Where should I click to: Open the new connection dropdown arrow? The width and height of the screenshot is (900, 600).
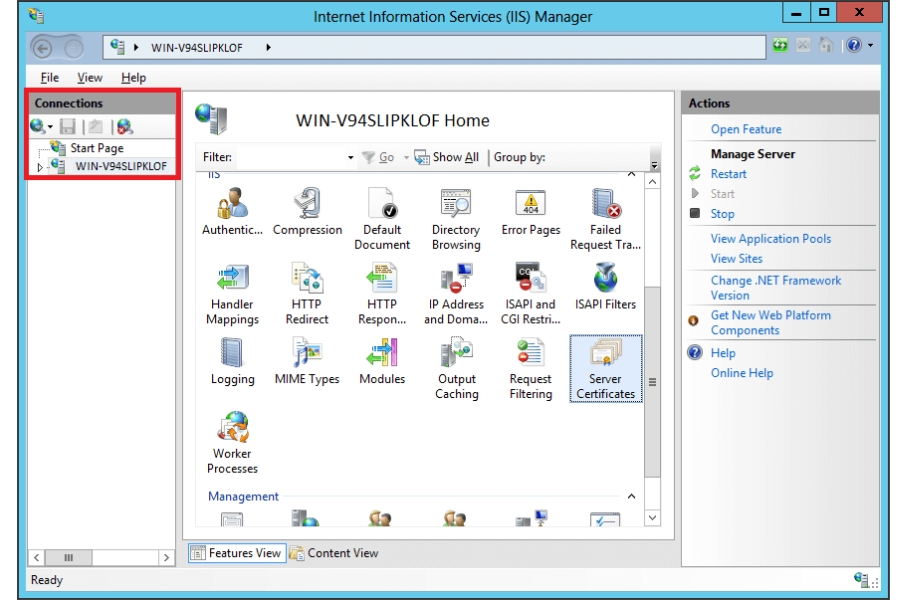(51, 127)
